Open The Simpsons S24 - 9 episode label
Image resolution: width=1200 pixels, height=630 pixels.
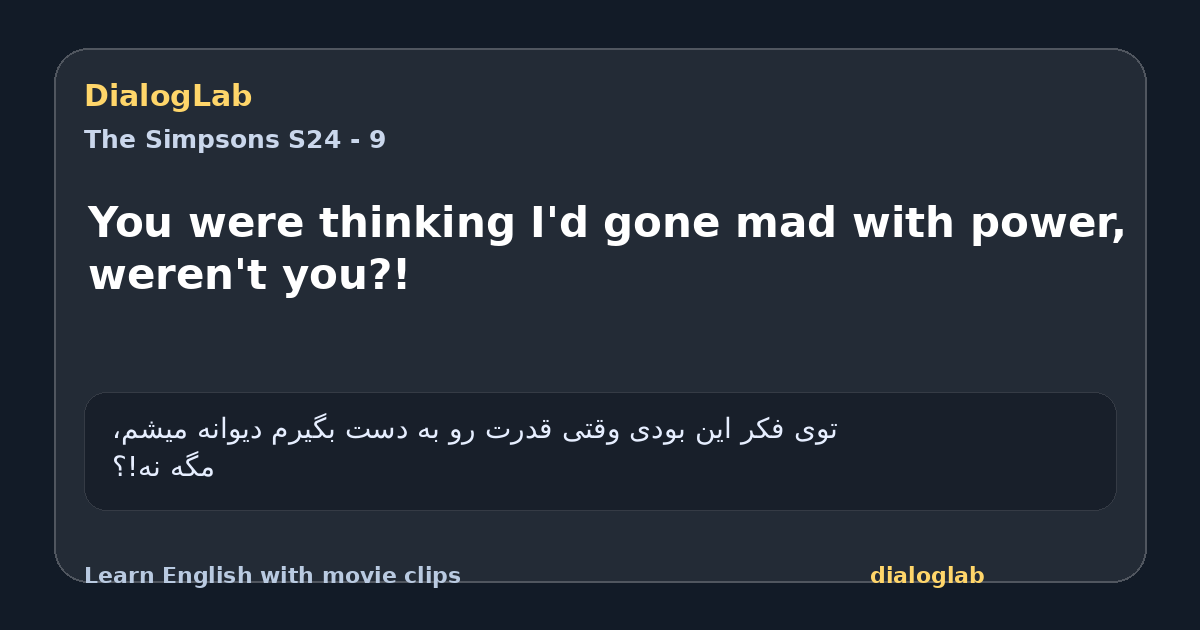pos(235,140)
